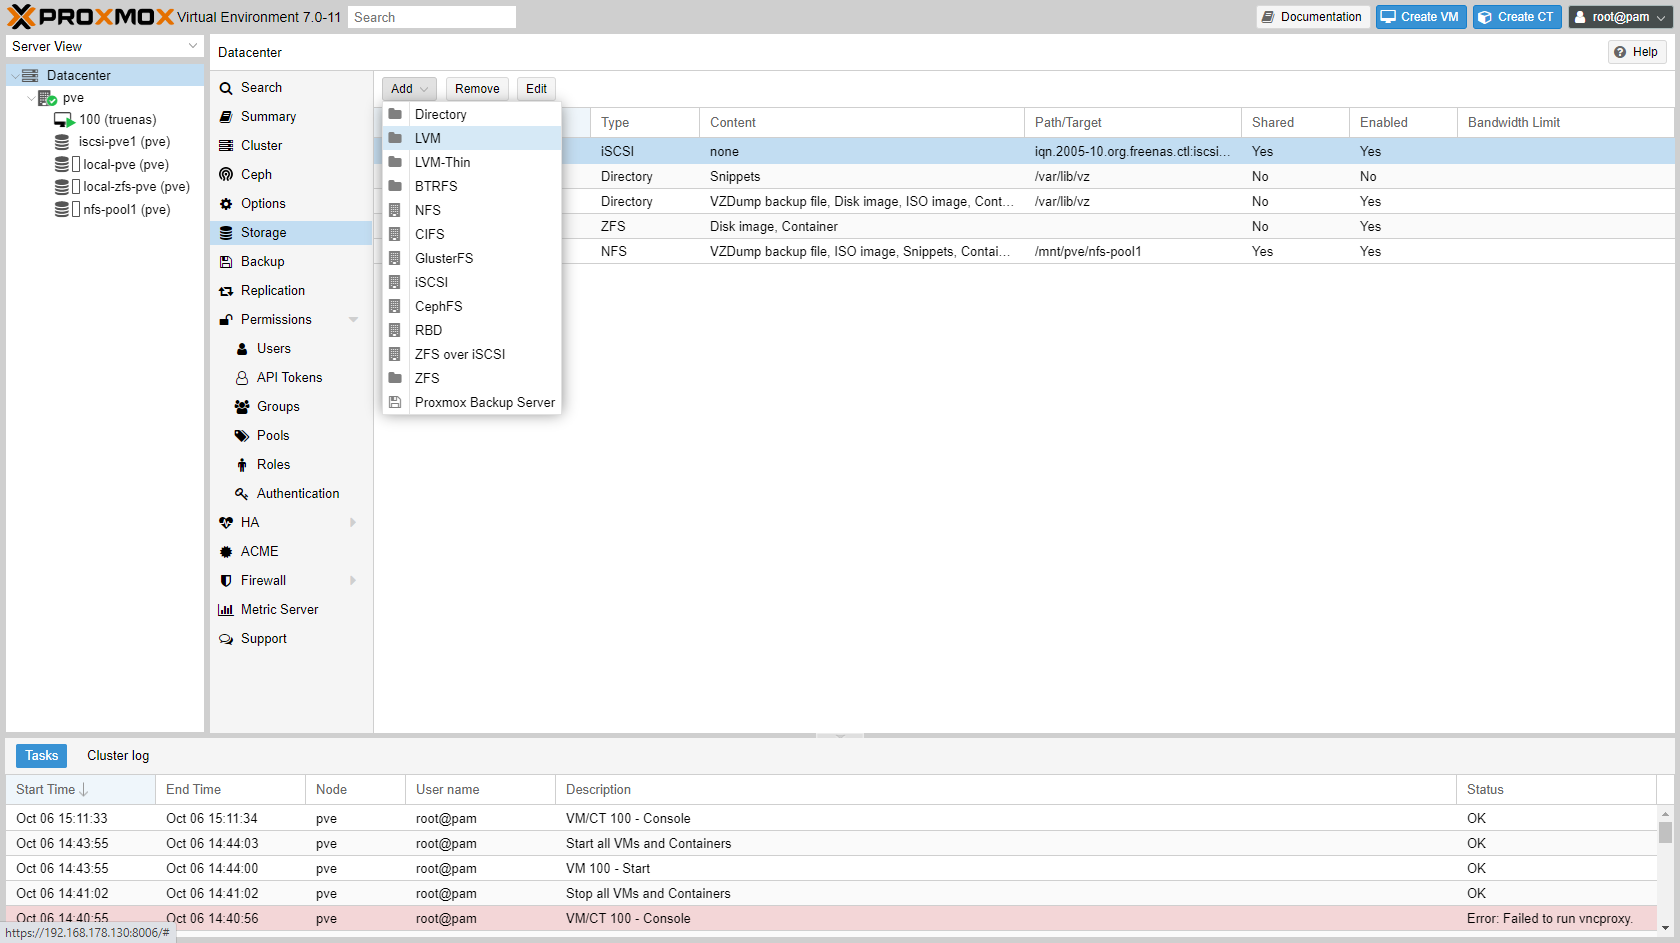Click the API Tokens icon
1680x943 pixels.
point(242,378)
